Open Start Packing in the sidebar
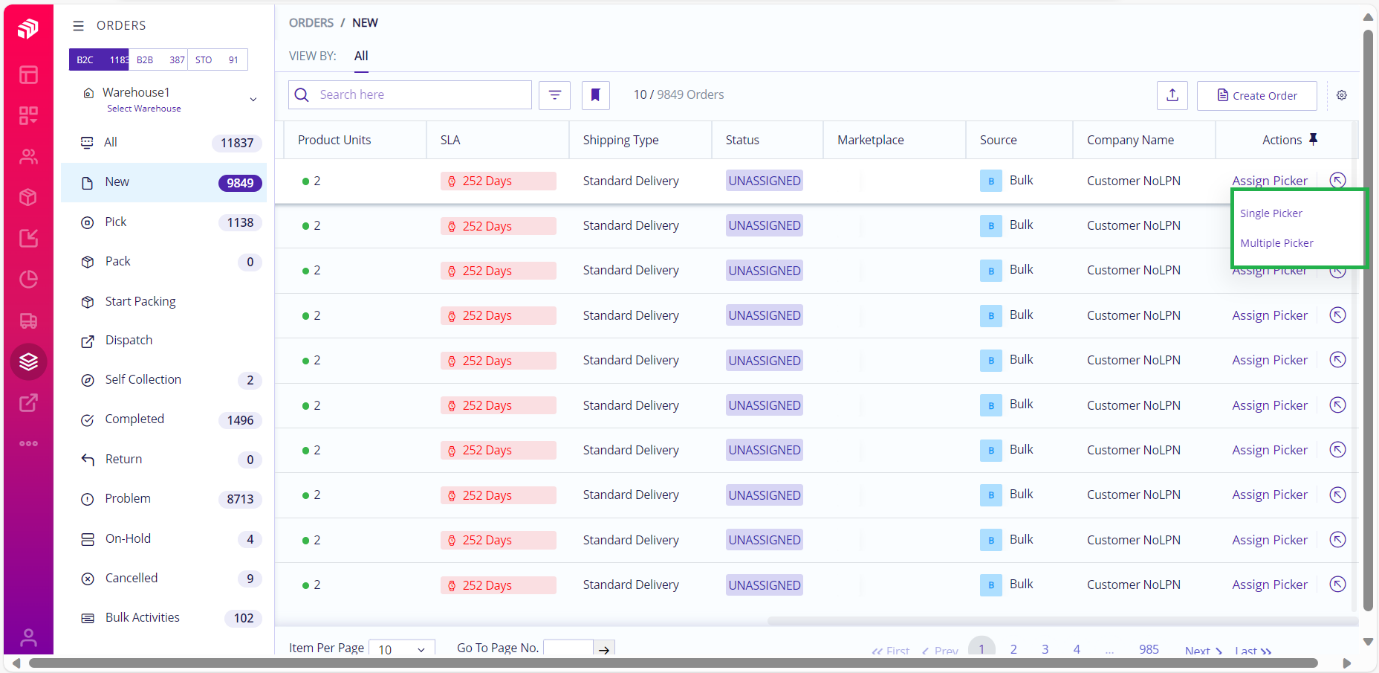Image resolution: width=1379 pixels, height=673 pixels. pyautogui.click(x=164, y=301)
